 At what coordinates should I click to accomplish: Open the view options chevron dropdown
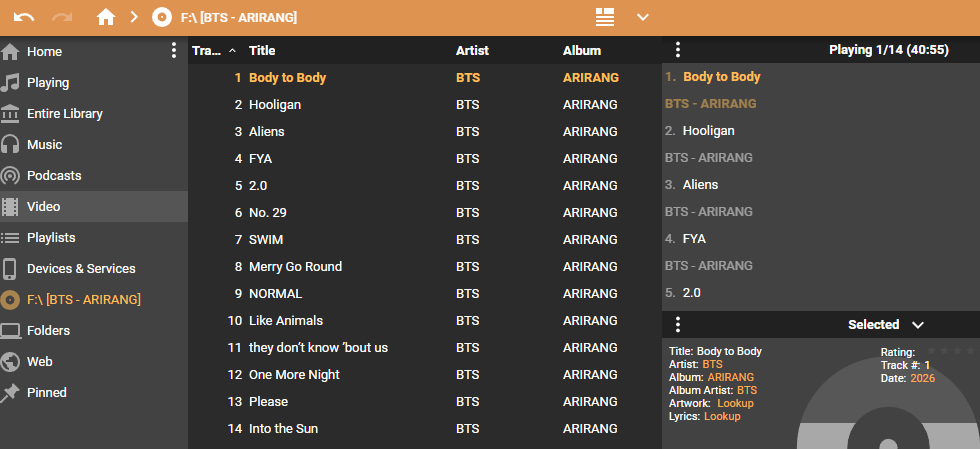tap(642, 17)
